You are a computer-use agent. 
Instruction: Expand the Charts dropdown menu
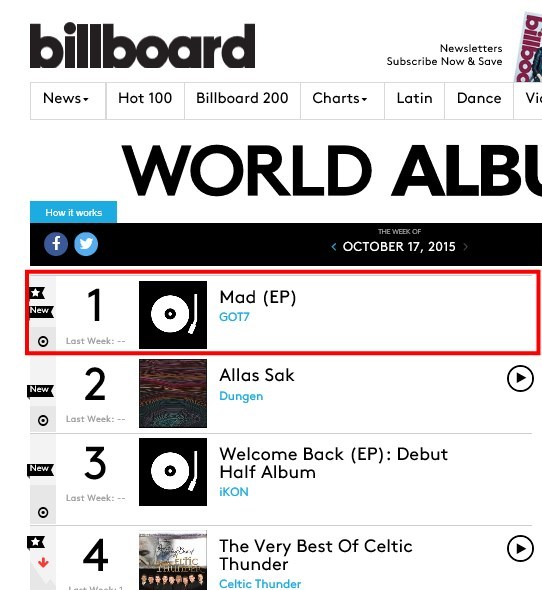tap(342, 100)
